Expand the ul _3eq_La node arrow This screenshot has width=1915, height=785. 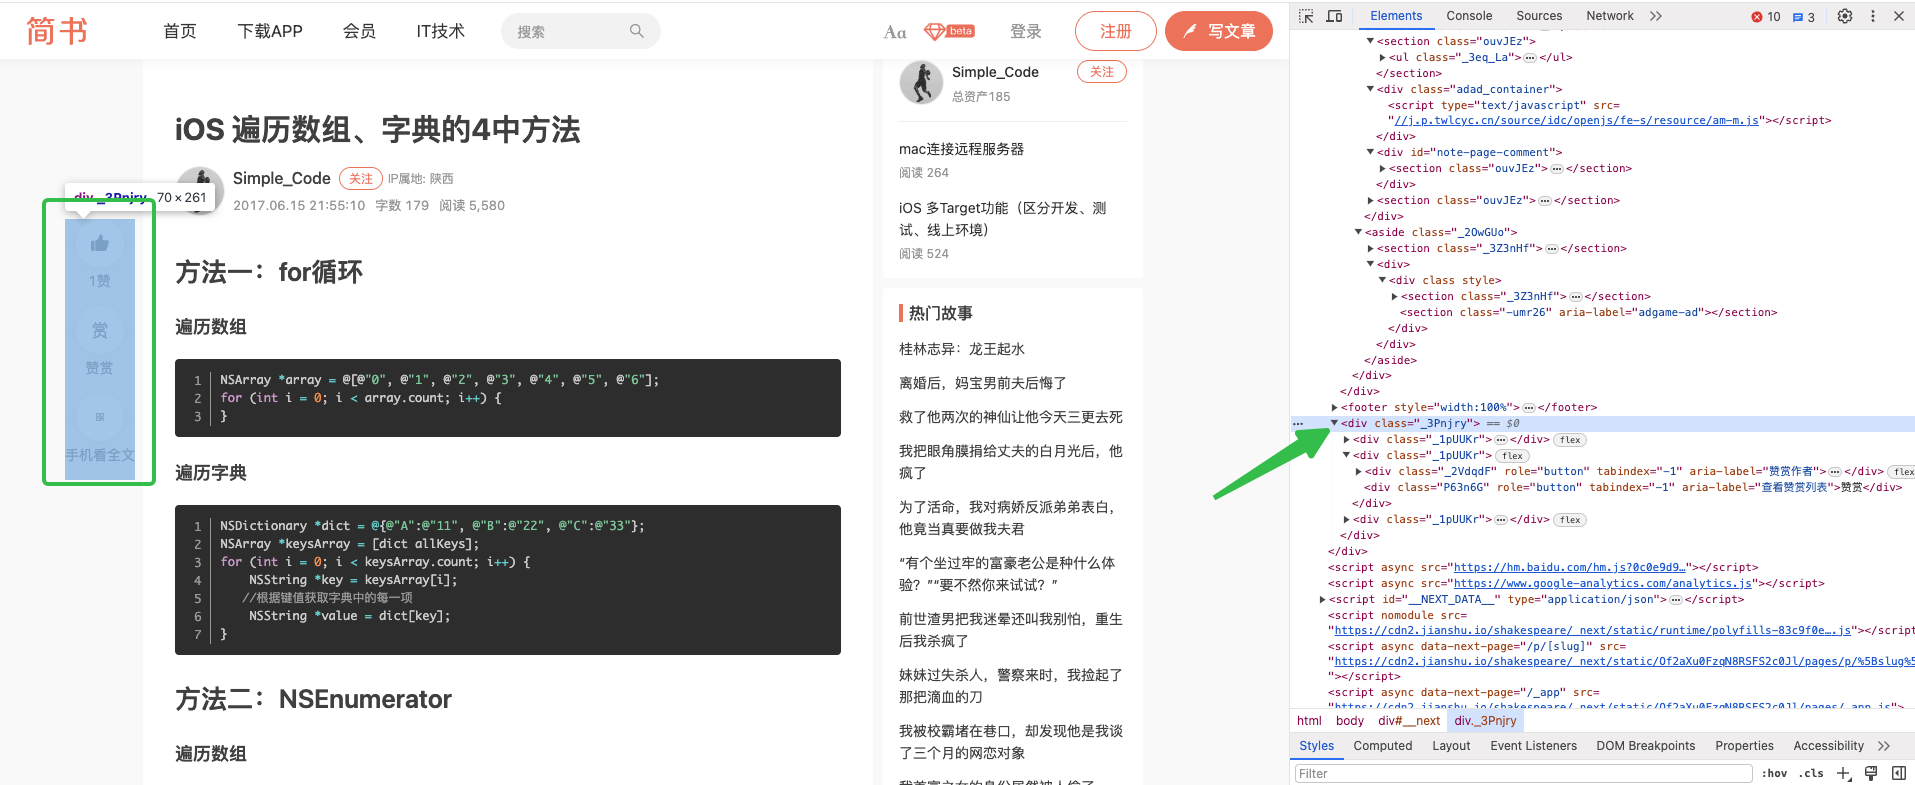pyautogui.click(x=1382, y=57)
